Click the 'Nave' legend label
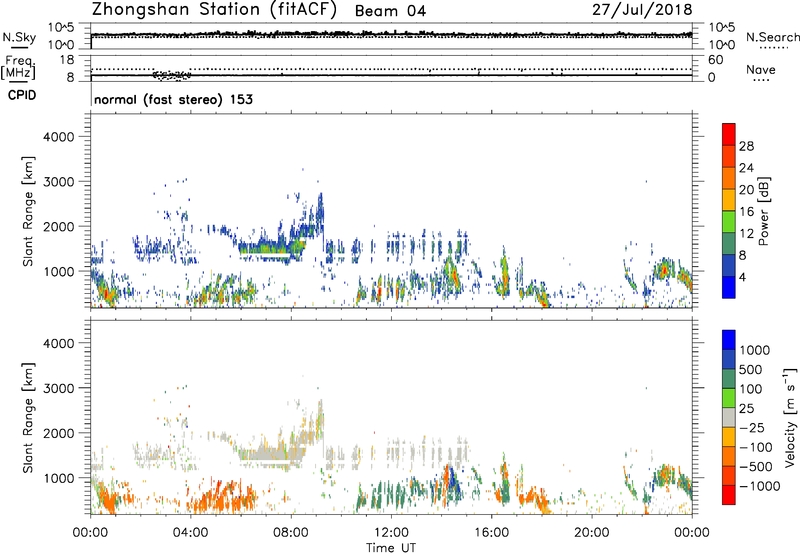 pos(761,70)
